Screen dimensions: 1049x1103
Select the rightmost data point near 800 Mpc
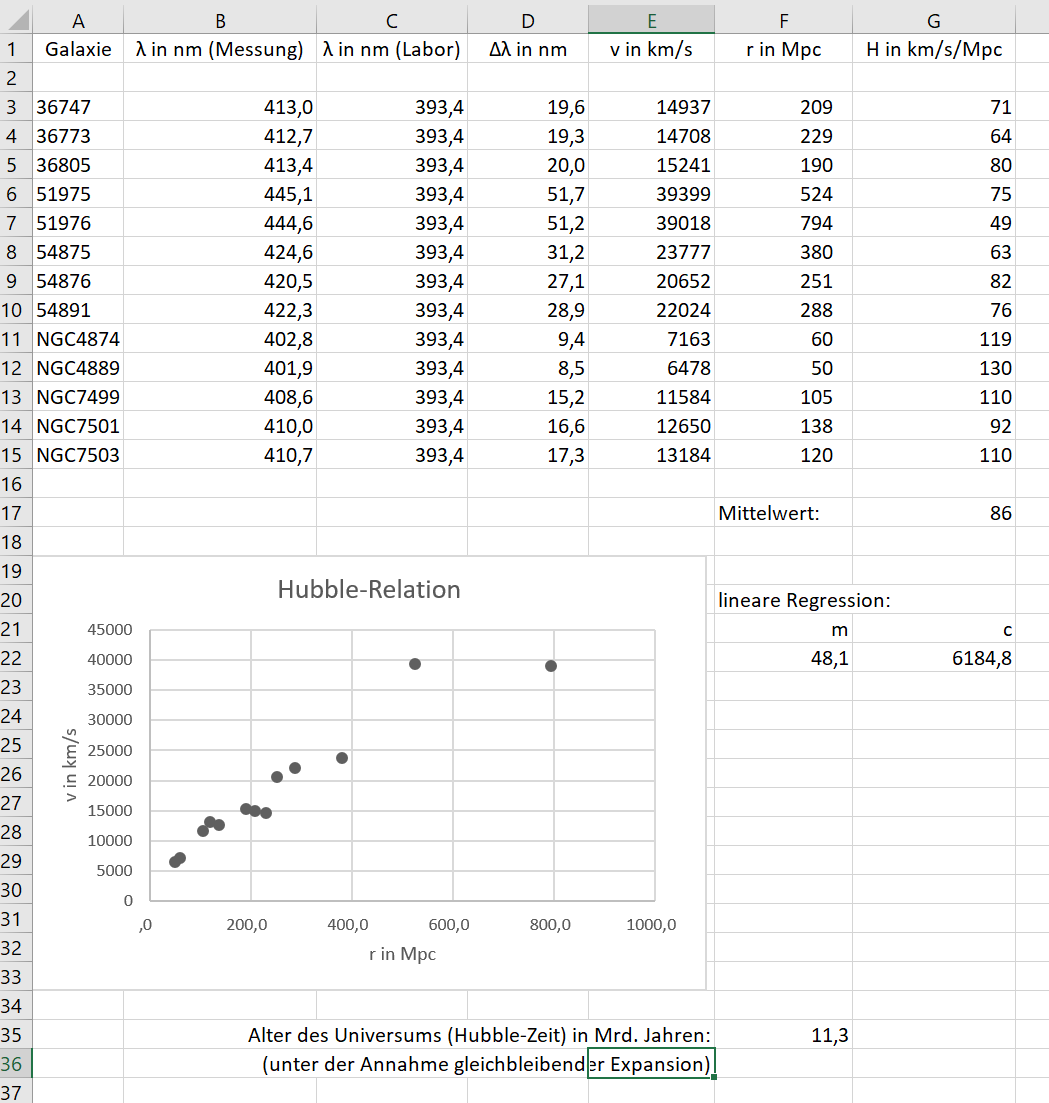pos(551,666)
